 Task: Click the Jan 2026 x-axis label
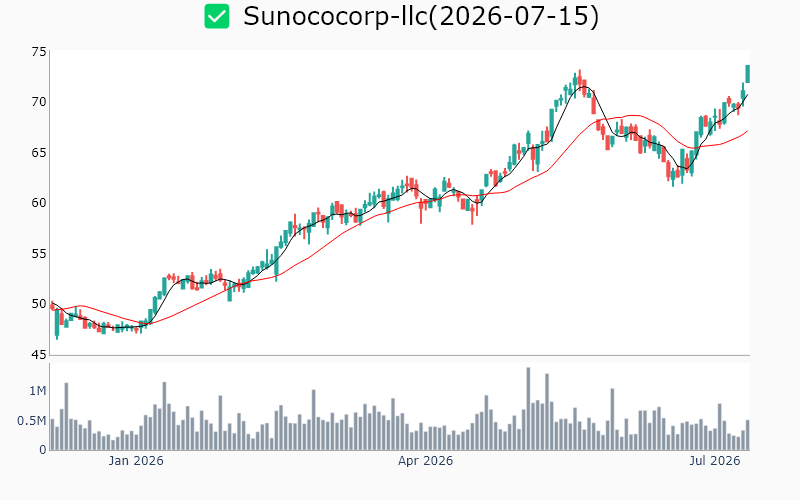tap(136, 461)
